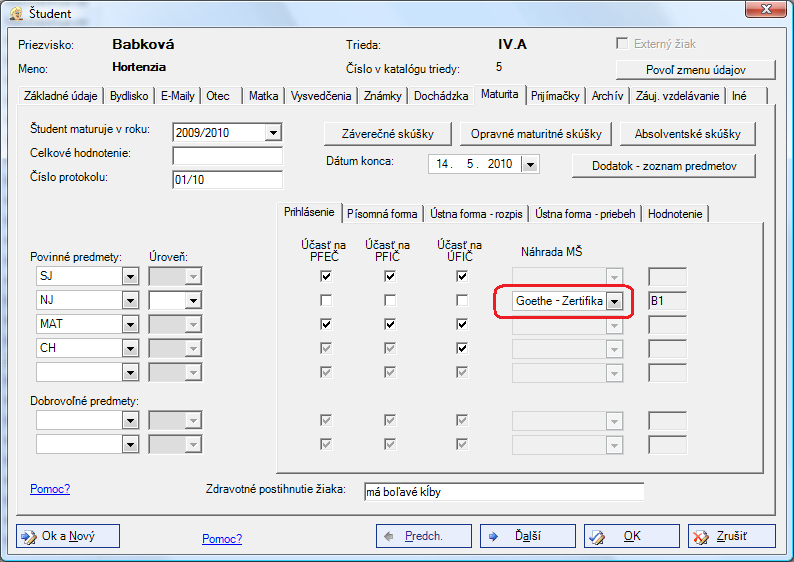794x562 pixels.
Task: Open the Úroveň dropdown for NJ
Action: point(193,301)
